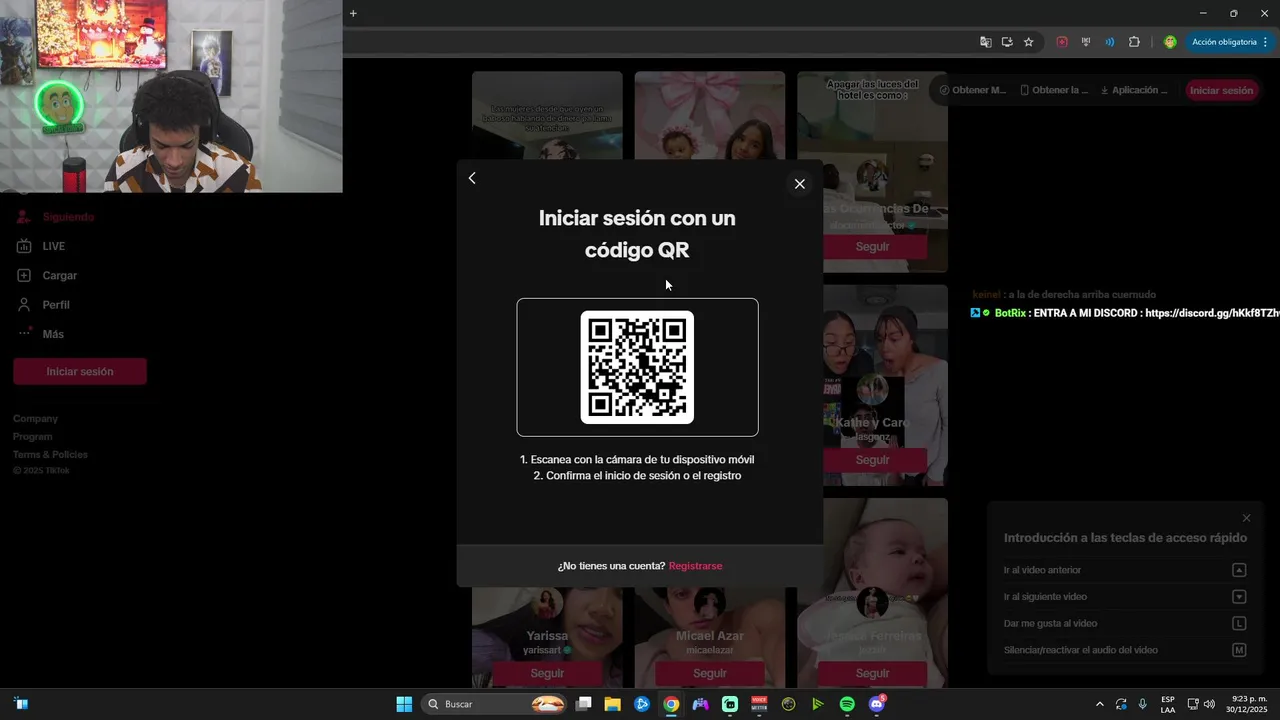Click the Registrarse link
Screen dimensions: 1280x720
[695, 566]
